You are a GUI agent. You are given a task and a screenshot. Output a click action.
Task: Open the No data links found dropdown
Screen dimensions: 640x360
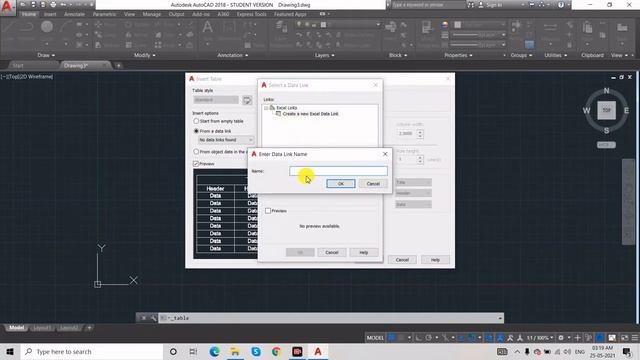pyautogui.click(x=226, y=140)
